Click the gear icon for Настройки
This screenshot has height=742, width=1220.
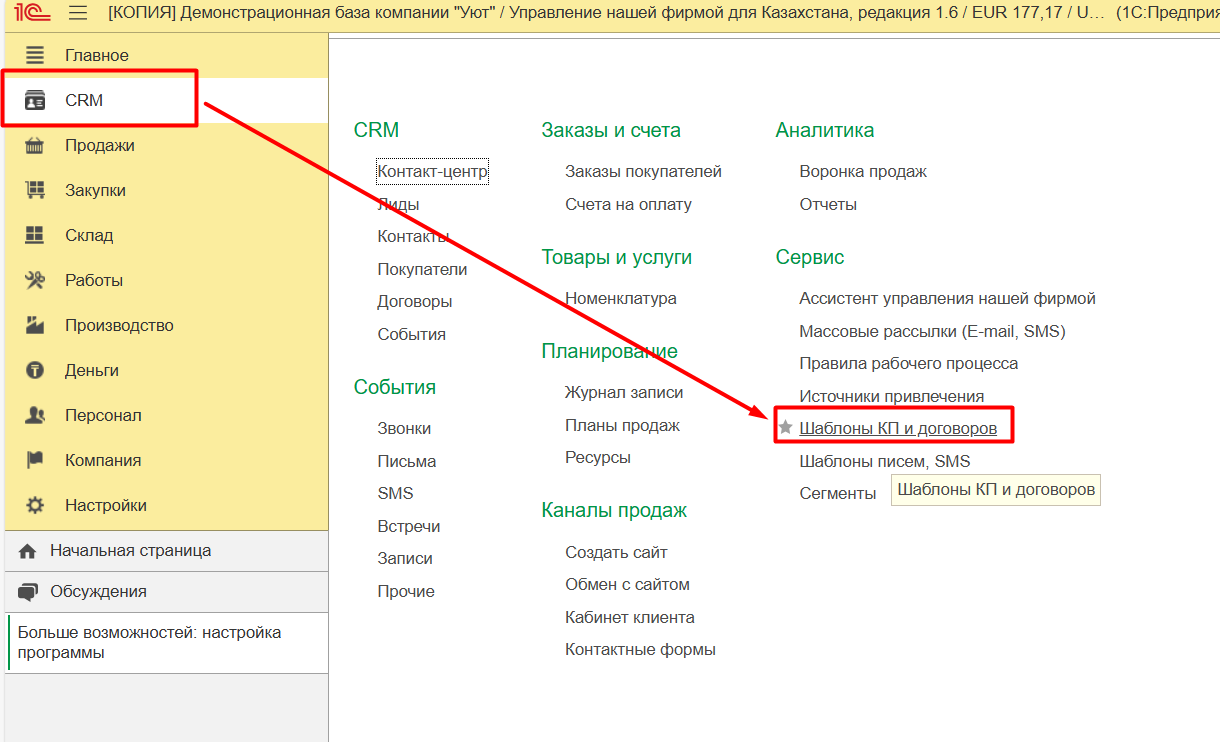[35, 506]
